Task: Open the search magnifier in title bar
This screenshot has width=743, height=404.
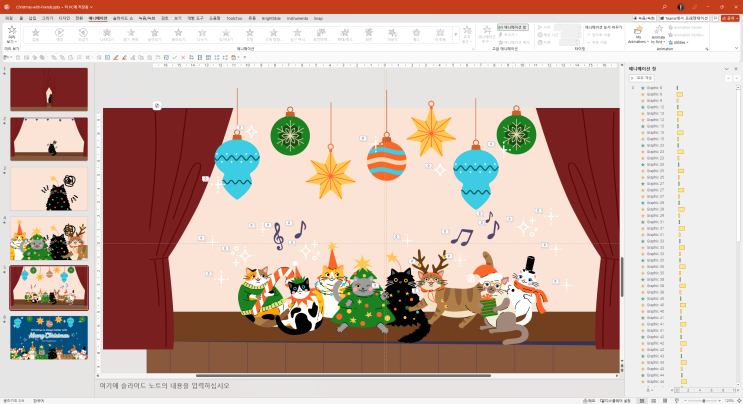Action: (664, 7)
